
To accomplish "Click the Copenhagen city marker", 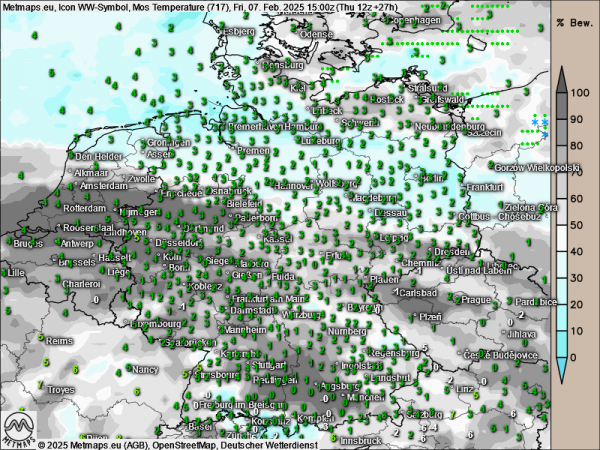I will pyautogui.click(x=387, y=20).
